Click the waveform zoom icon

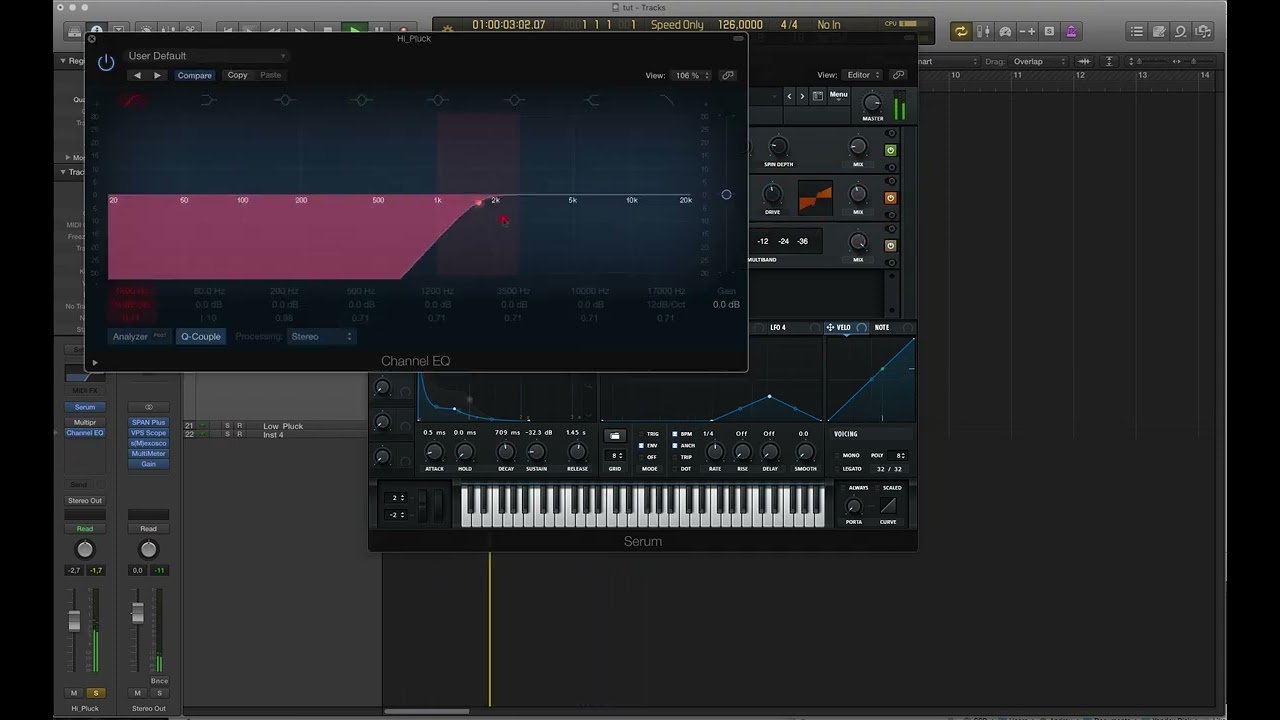[x=1084, y=62]
